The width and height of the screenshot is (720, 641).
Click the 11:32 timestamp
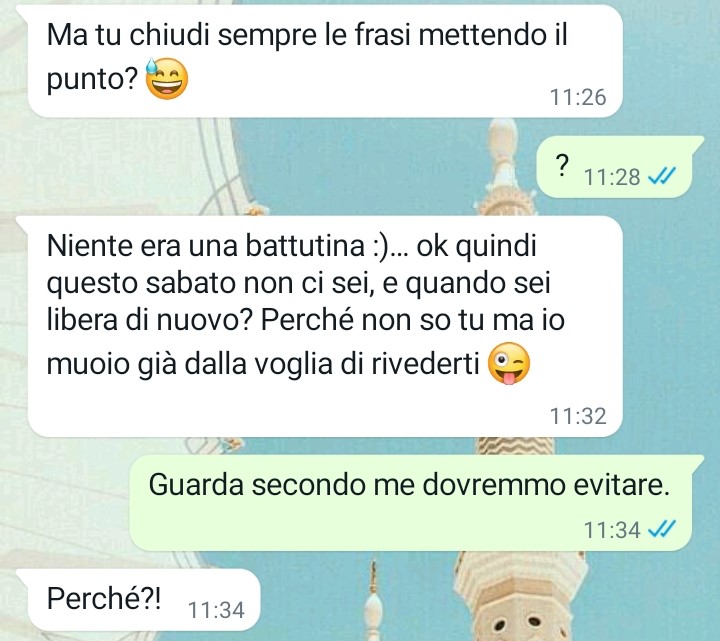tap(578, 416)
